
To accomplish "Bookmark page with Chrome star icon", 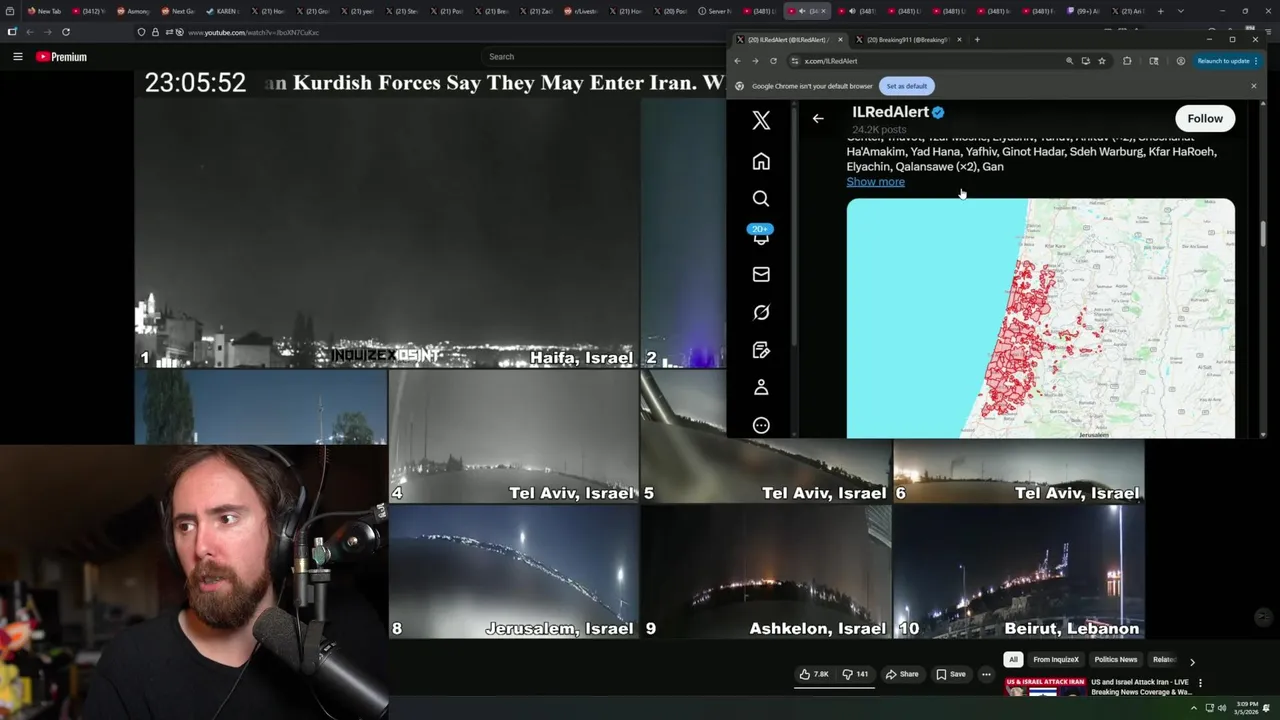I will [x=1102, y=61].
